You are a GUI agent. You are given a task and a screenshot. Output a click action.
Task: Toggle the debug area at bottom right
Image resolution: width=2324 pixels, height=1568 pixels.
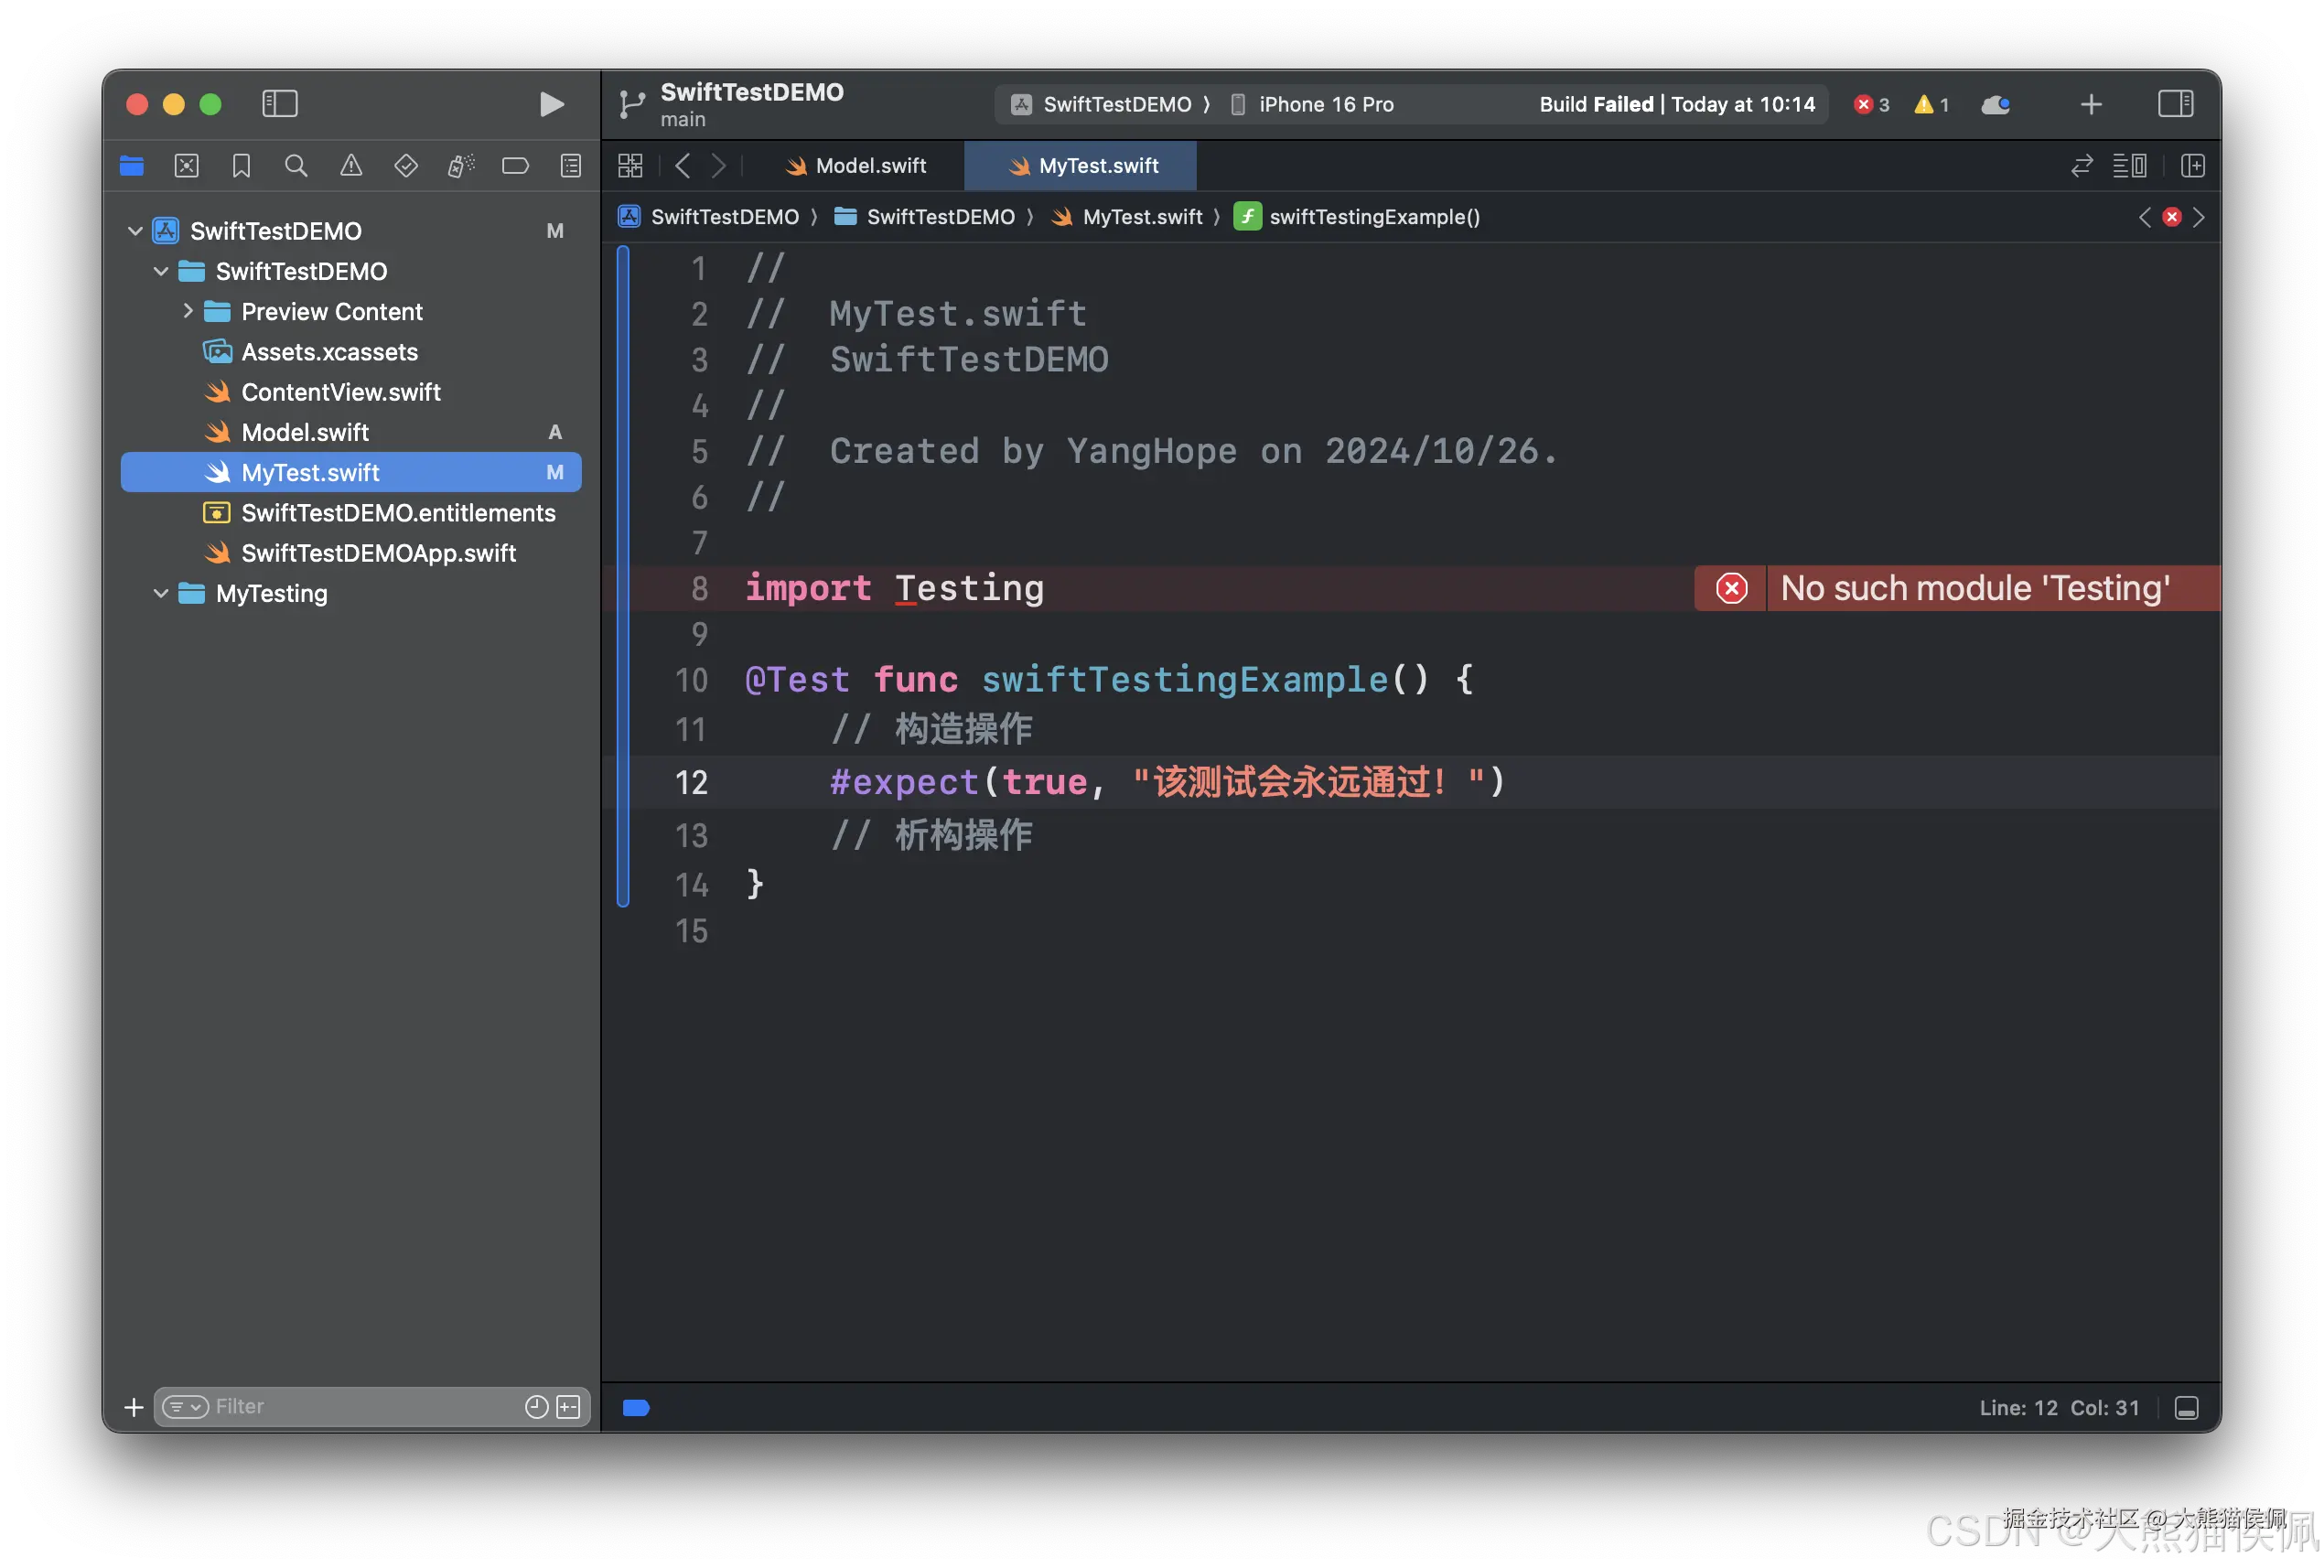pos(2187,1408)
